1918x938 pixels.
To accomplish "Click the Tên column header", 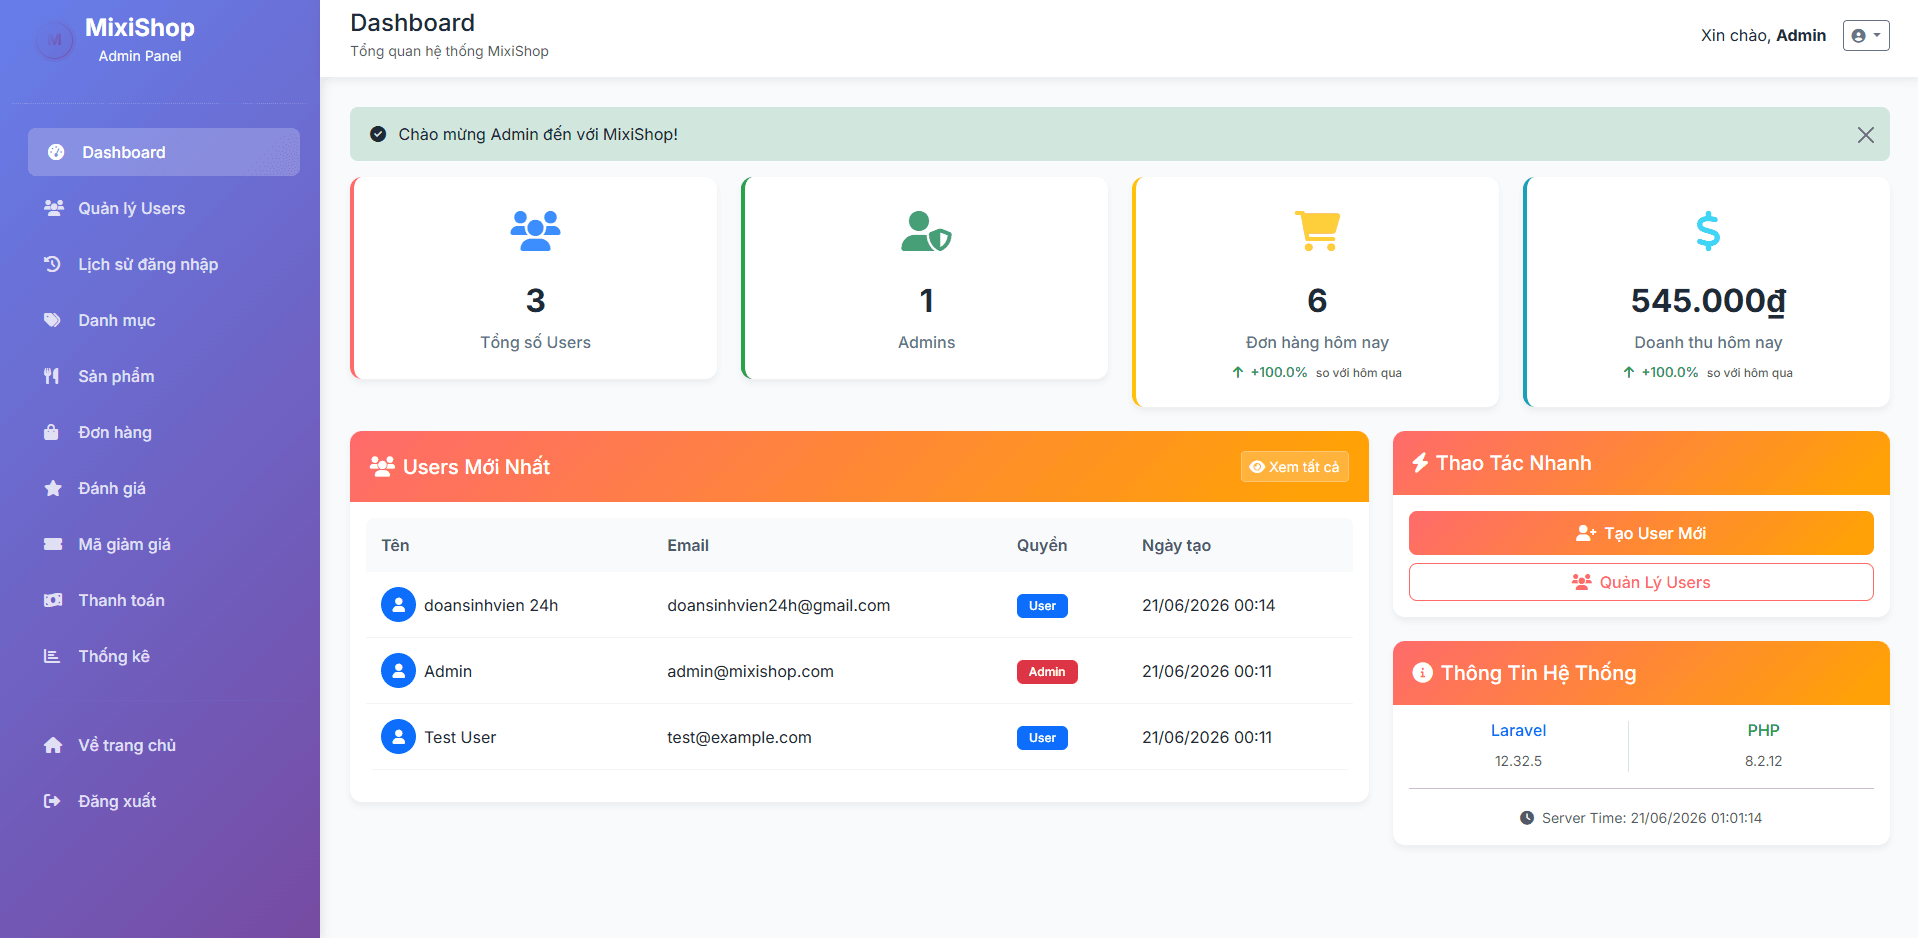I will tap(395, 545).
